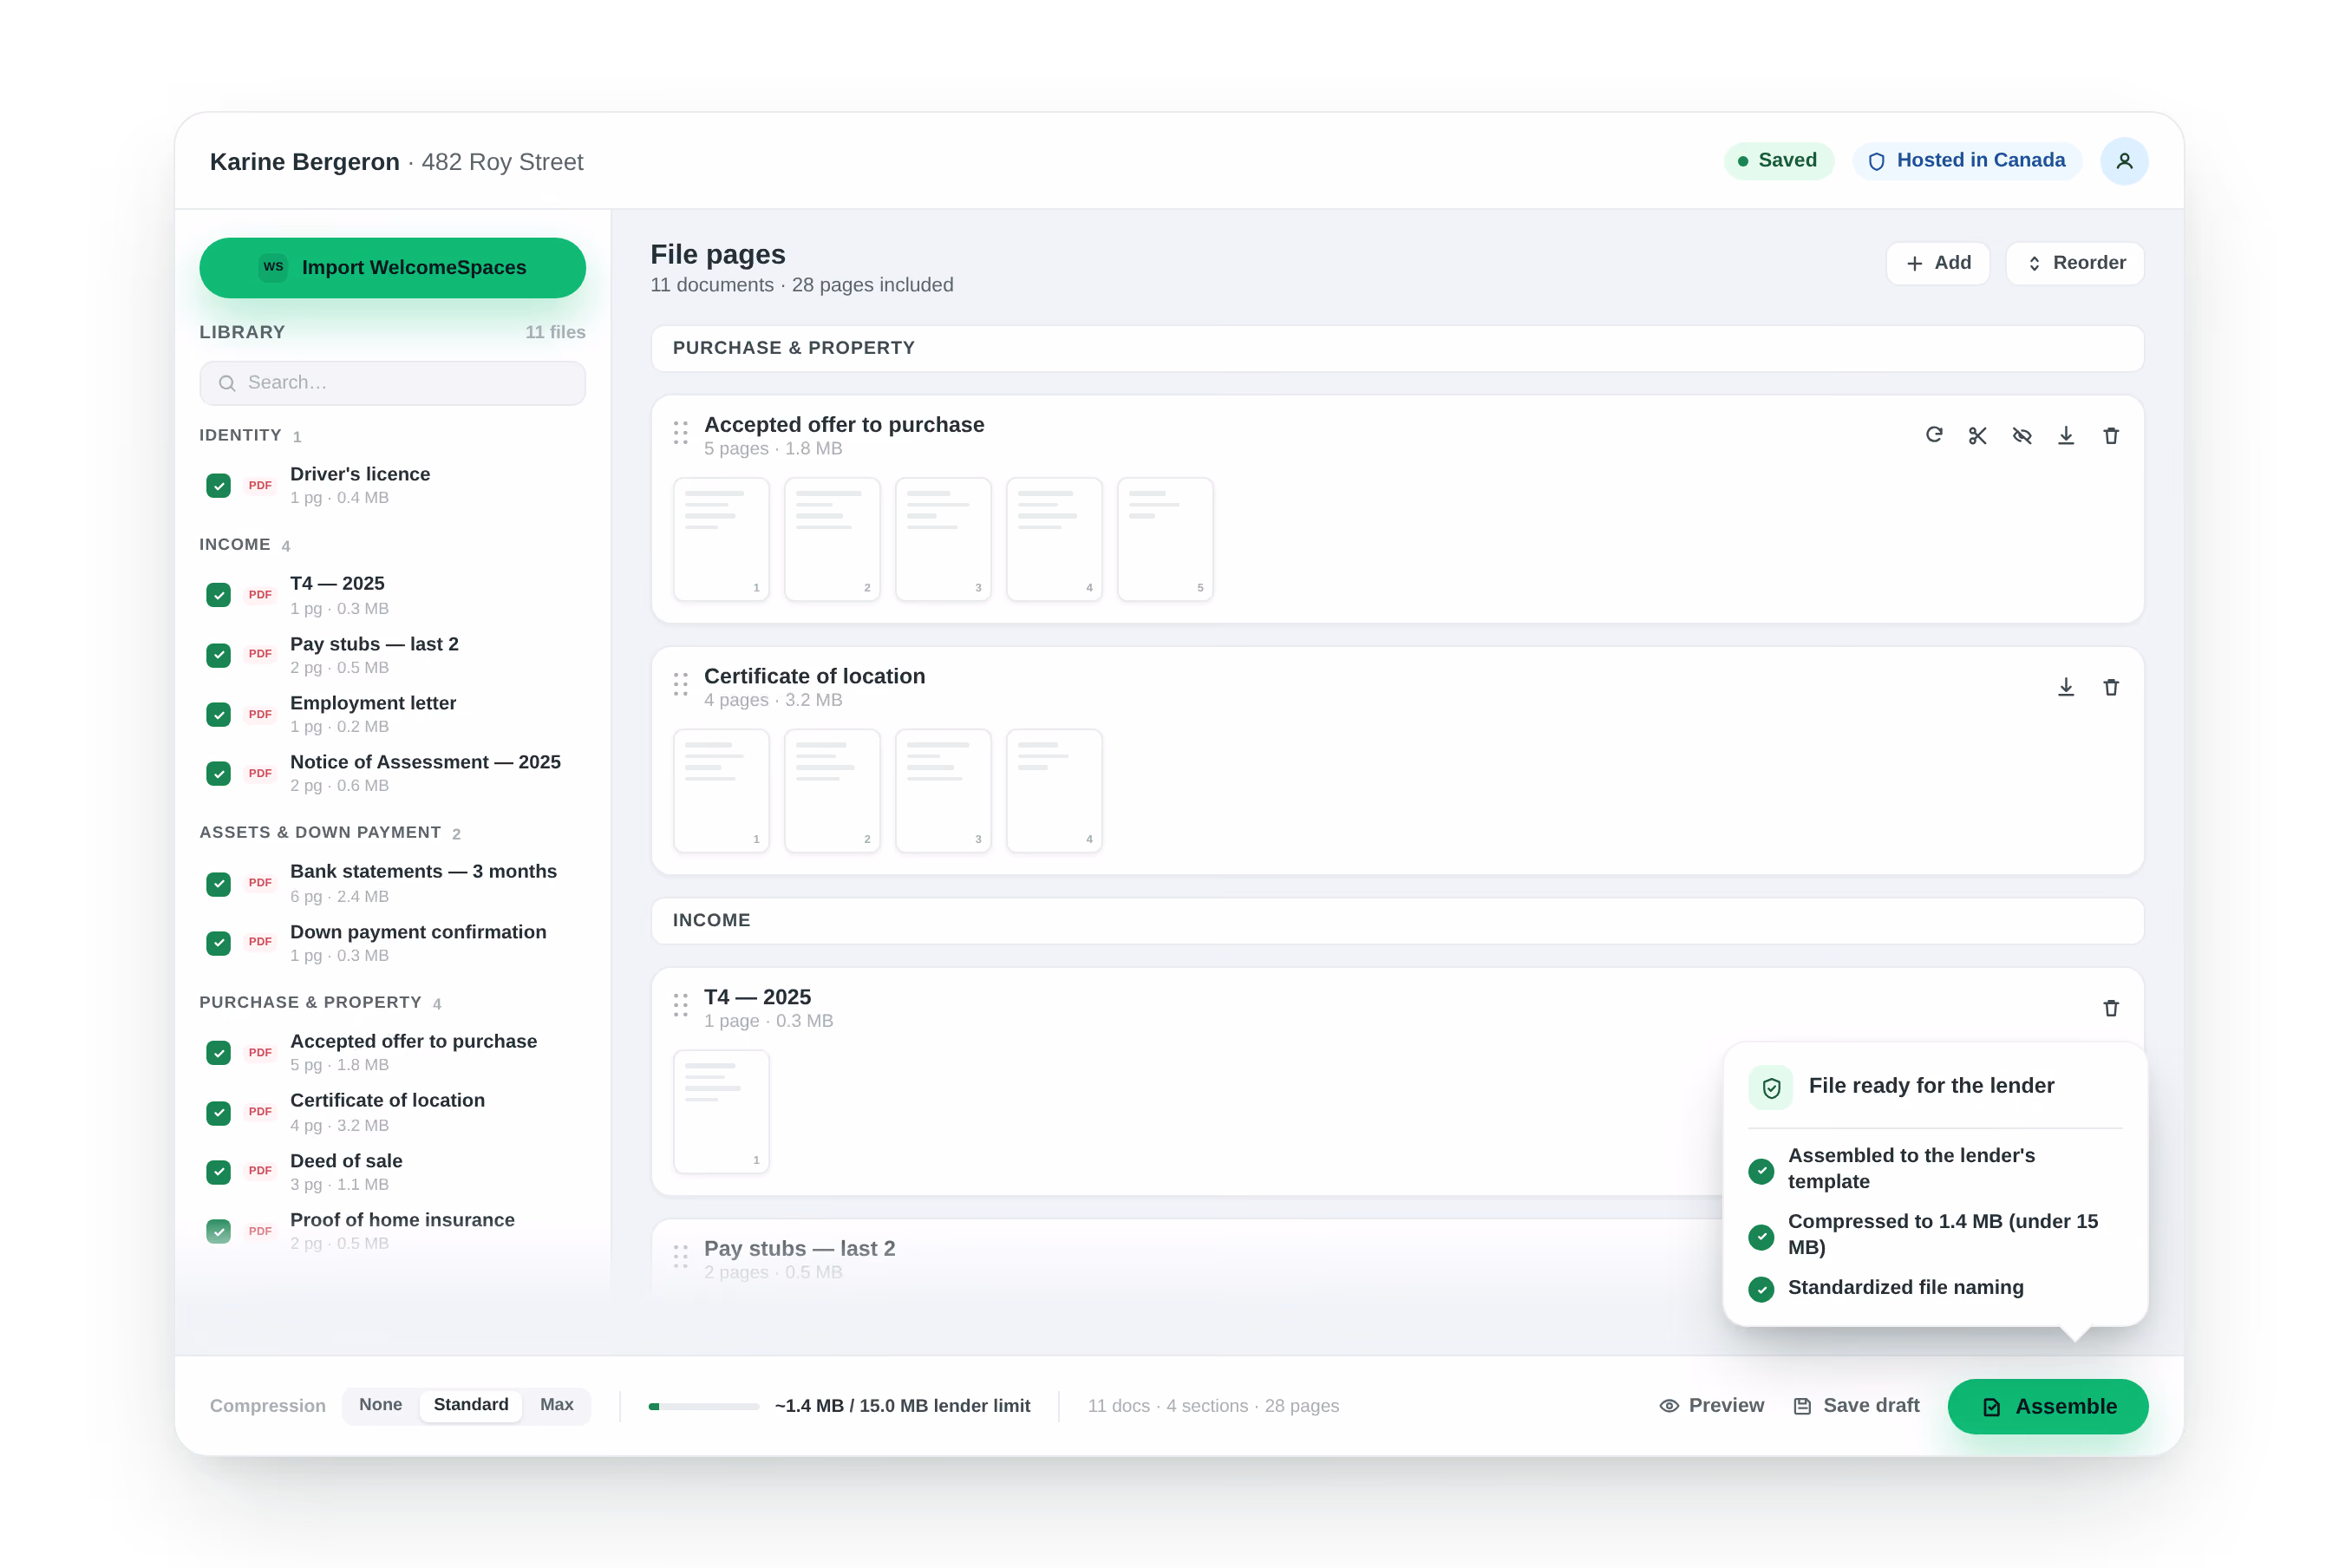Uncheck Down payment confirmation
Image resolution: width=2352 pixels, height=1568 pixels.
click(218, 943)
